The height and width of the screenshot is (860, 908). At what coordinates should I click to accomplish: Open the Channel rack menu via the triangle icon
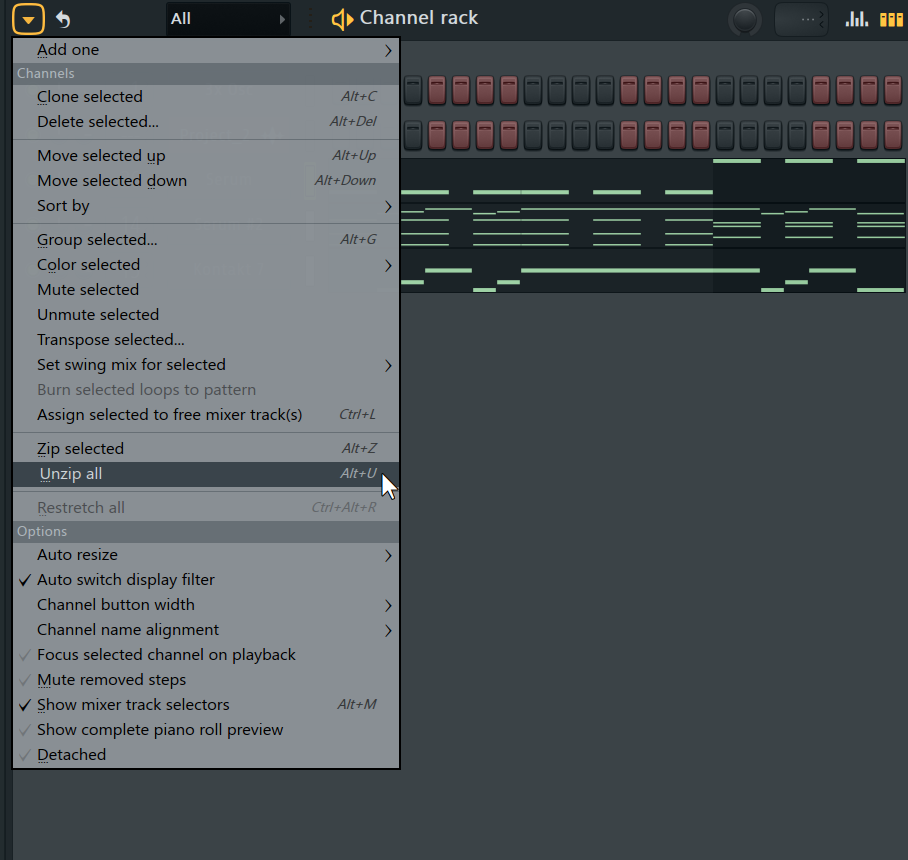(27, 18)
